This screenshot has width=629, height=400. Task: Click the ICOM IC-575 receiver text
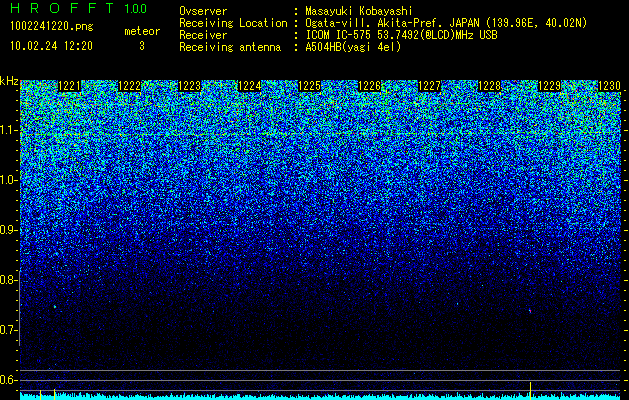pyautogui.click(x=402, y=35)
